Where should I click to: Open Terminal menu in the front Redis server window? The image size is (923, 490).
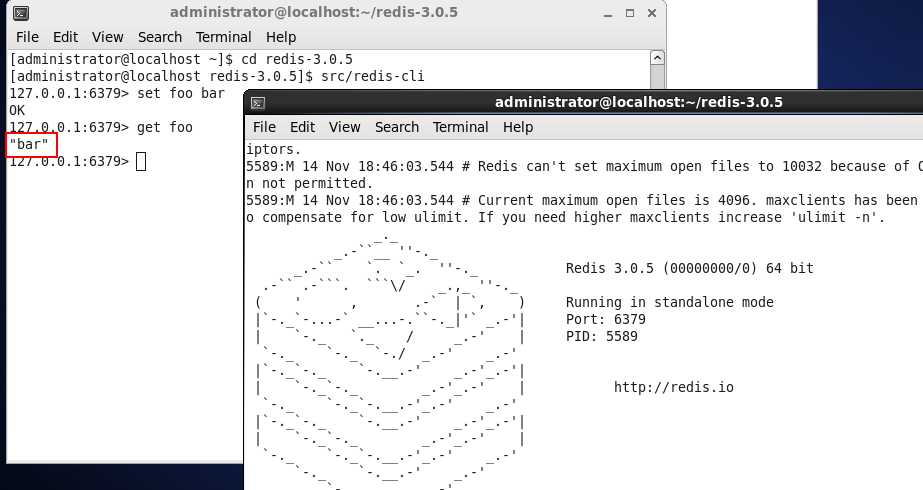click(460, 127)
